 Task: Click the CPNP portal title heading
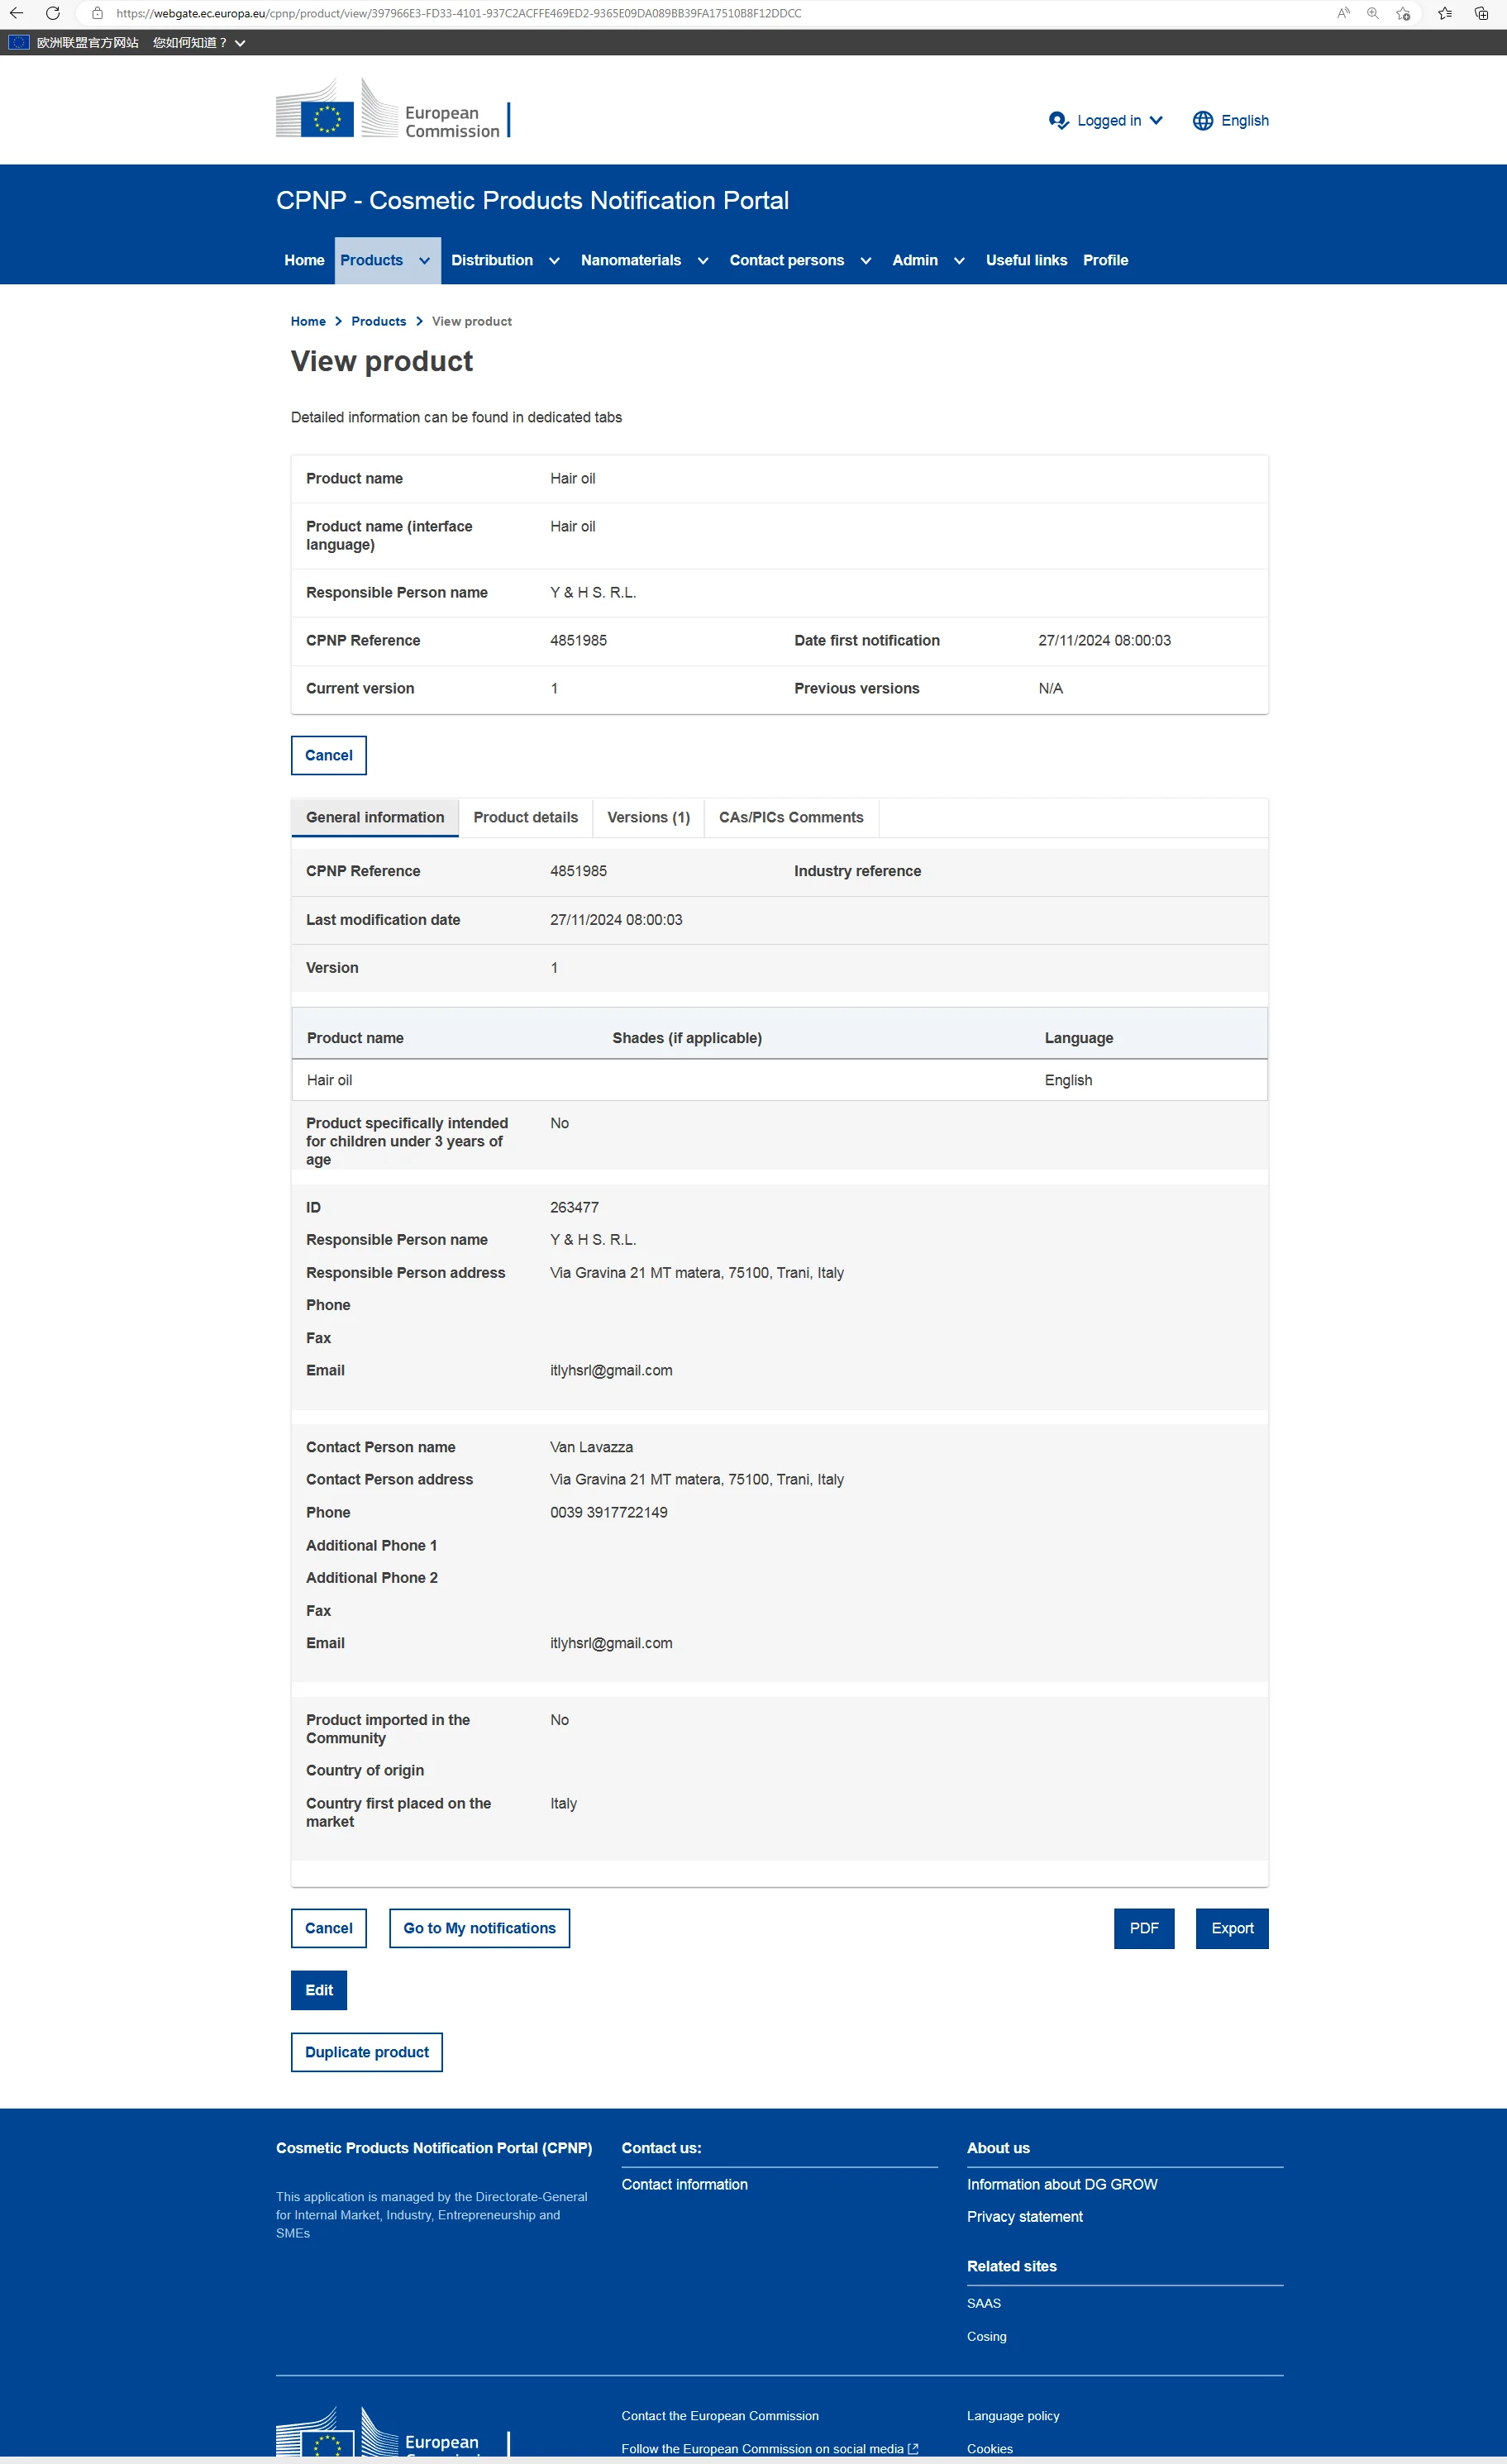pyautogui.click(x=532, y=200)
